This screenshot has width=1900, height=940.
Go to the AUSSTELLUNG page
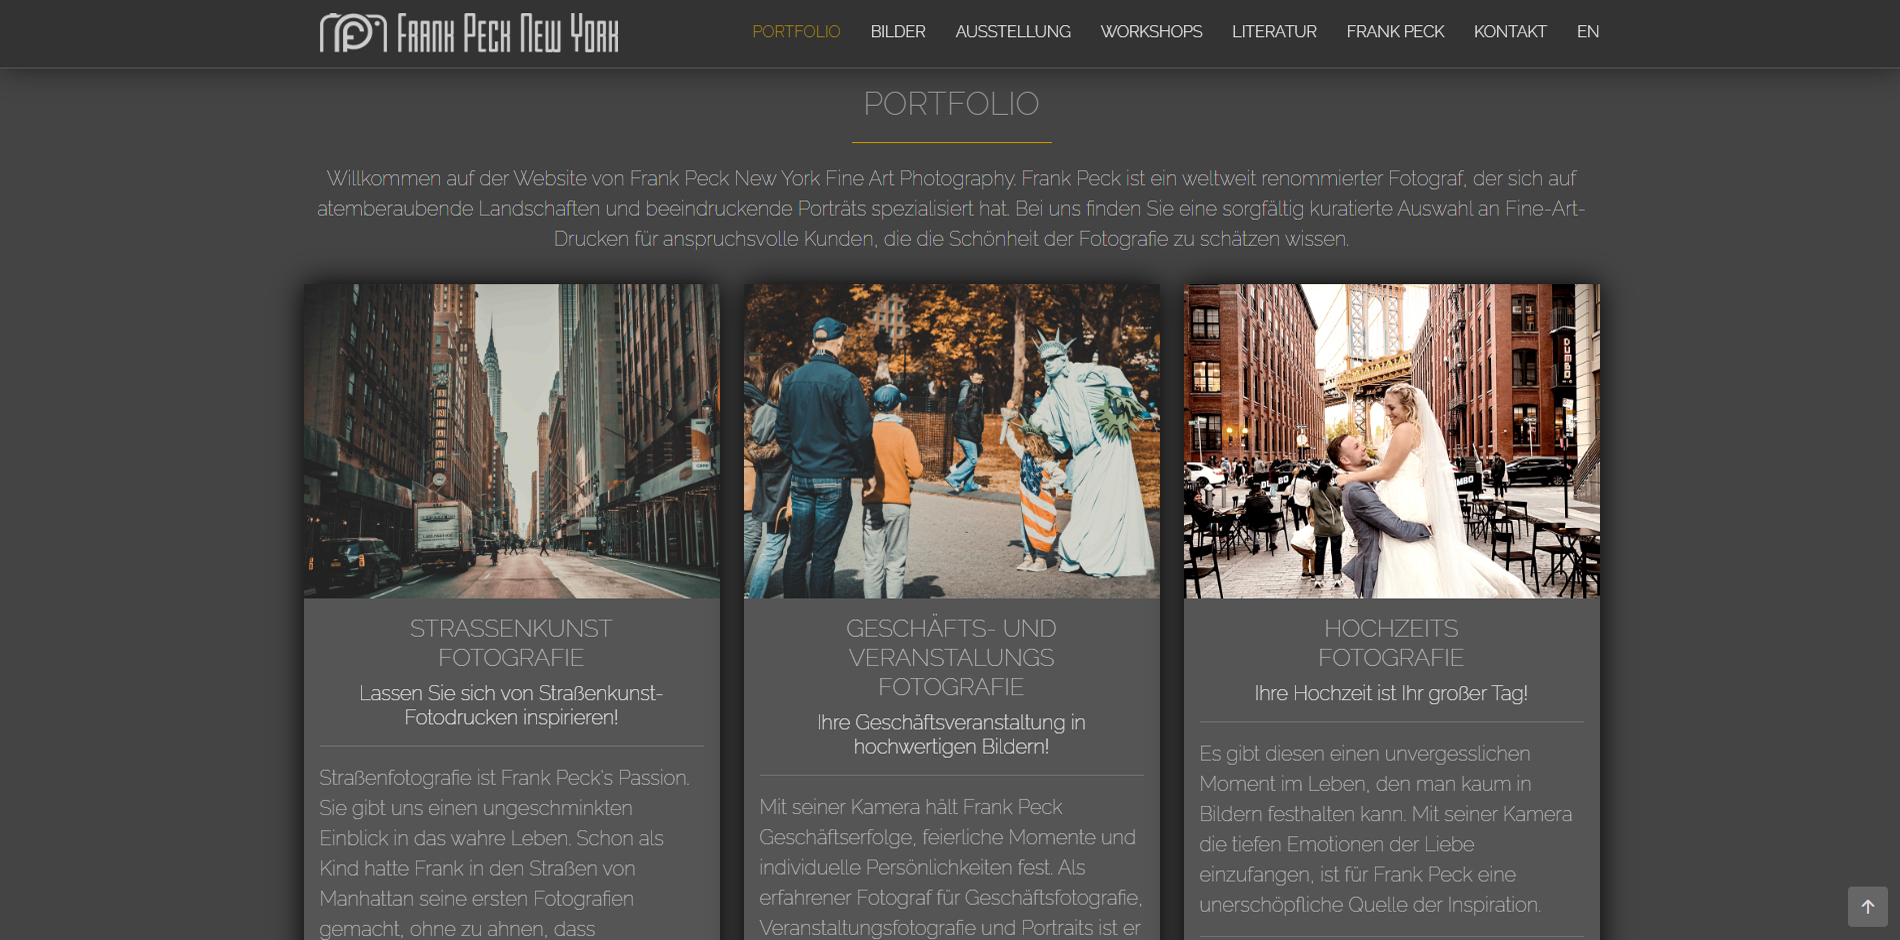1013,32
